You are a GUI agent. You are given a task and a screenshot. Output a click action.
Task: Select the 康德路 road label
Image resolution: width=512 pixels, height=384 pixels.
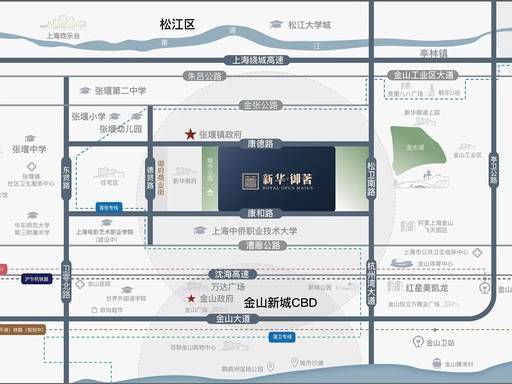260,144
